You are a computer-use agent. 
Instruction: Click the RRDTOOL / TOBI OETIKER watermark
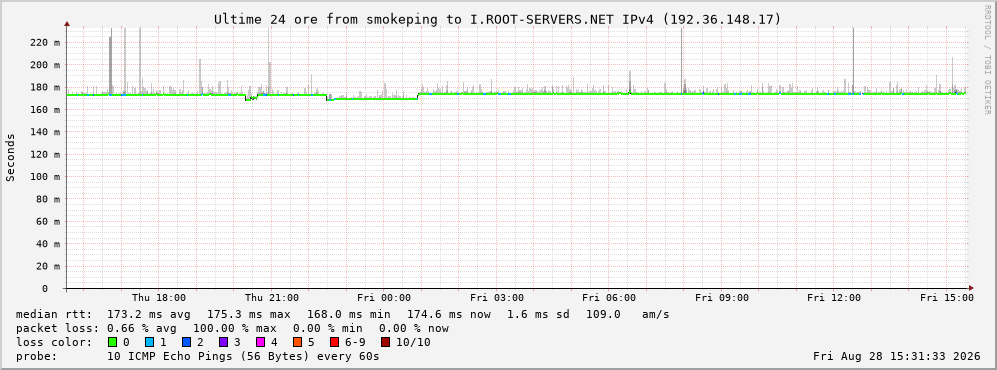point(987,61)
